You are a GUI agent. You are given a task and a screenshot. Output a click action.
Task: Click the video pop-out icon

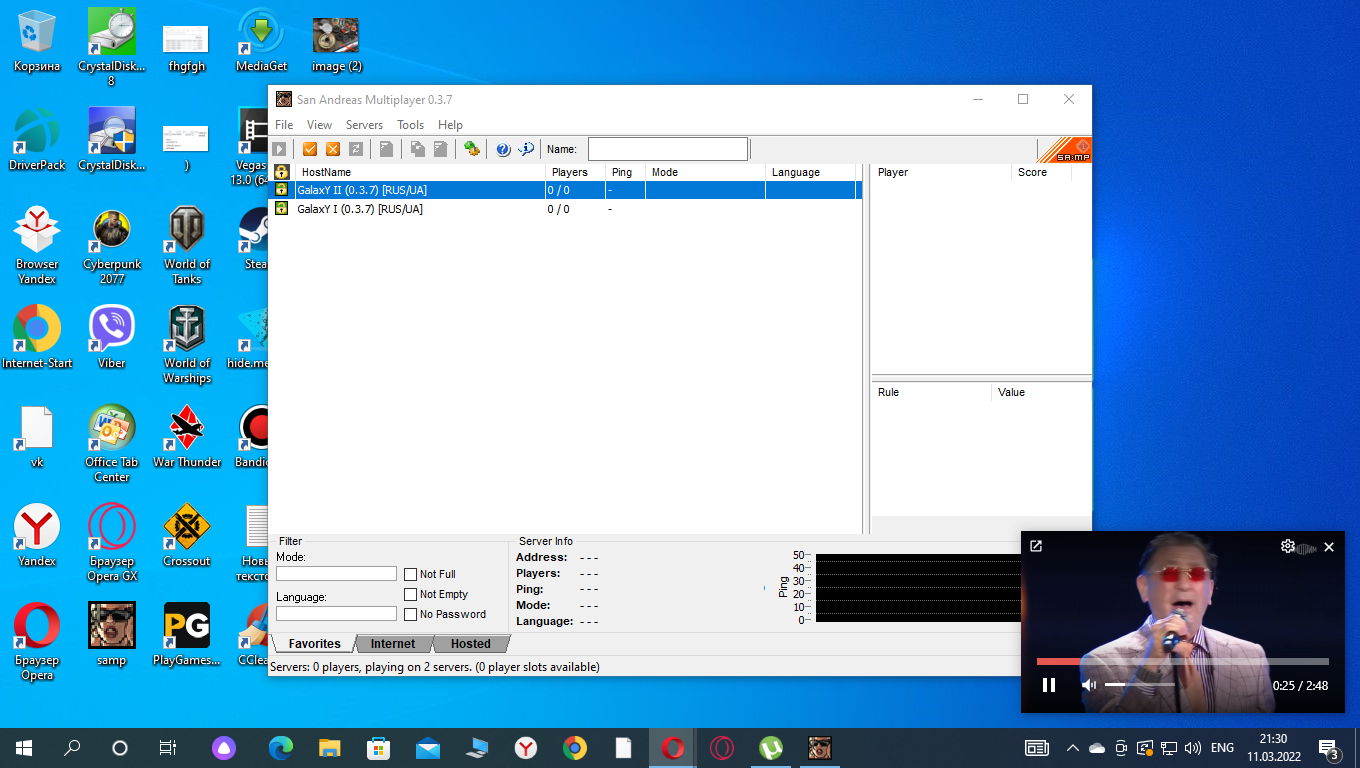click(x=1036, y=546)
